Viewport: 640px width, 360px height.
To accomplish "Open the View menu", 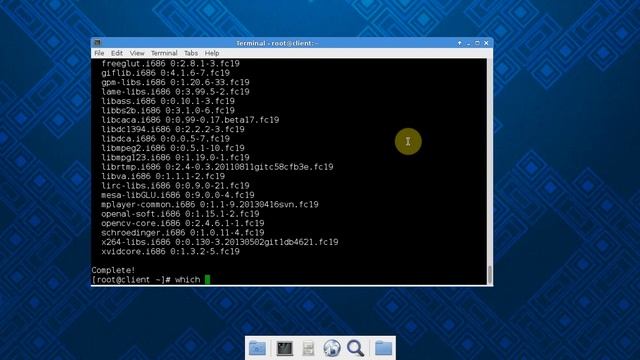I will pos(137,53).
